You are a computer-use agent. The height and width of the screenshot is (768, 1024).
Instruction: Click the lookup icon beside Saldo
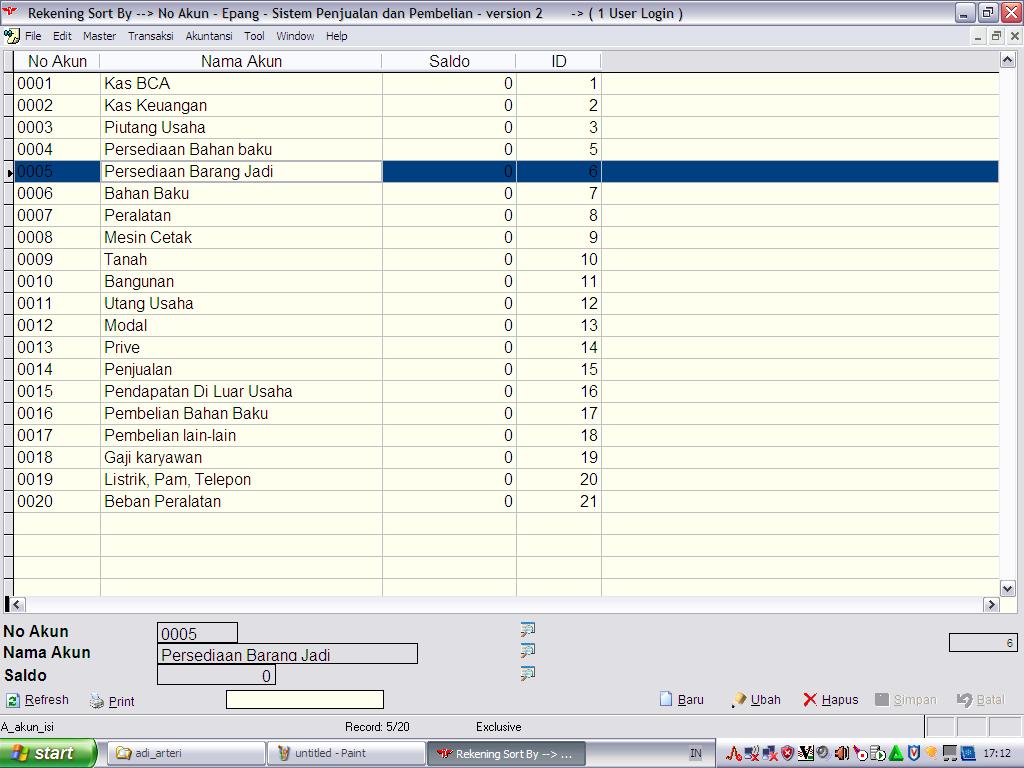[x=528, y=674]
